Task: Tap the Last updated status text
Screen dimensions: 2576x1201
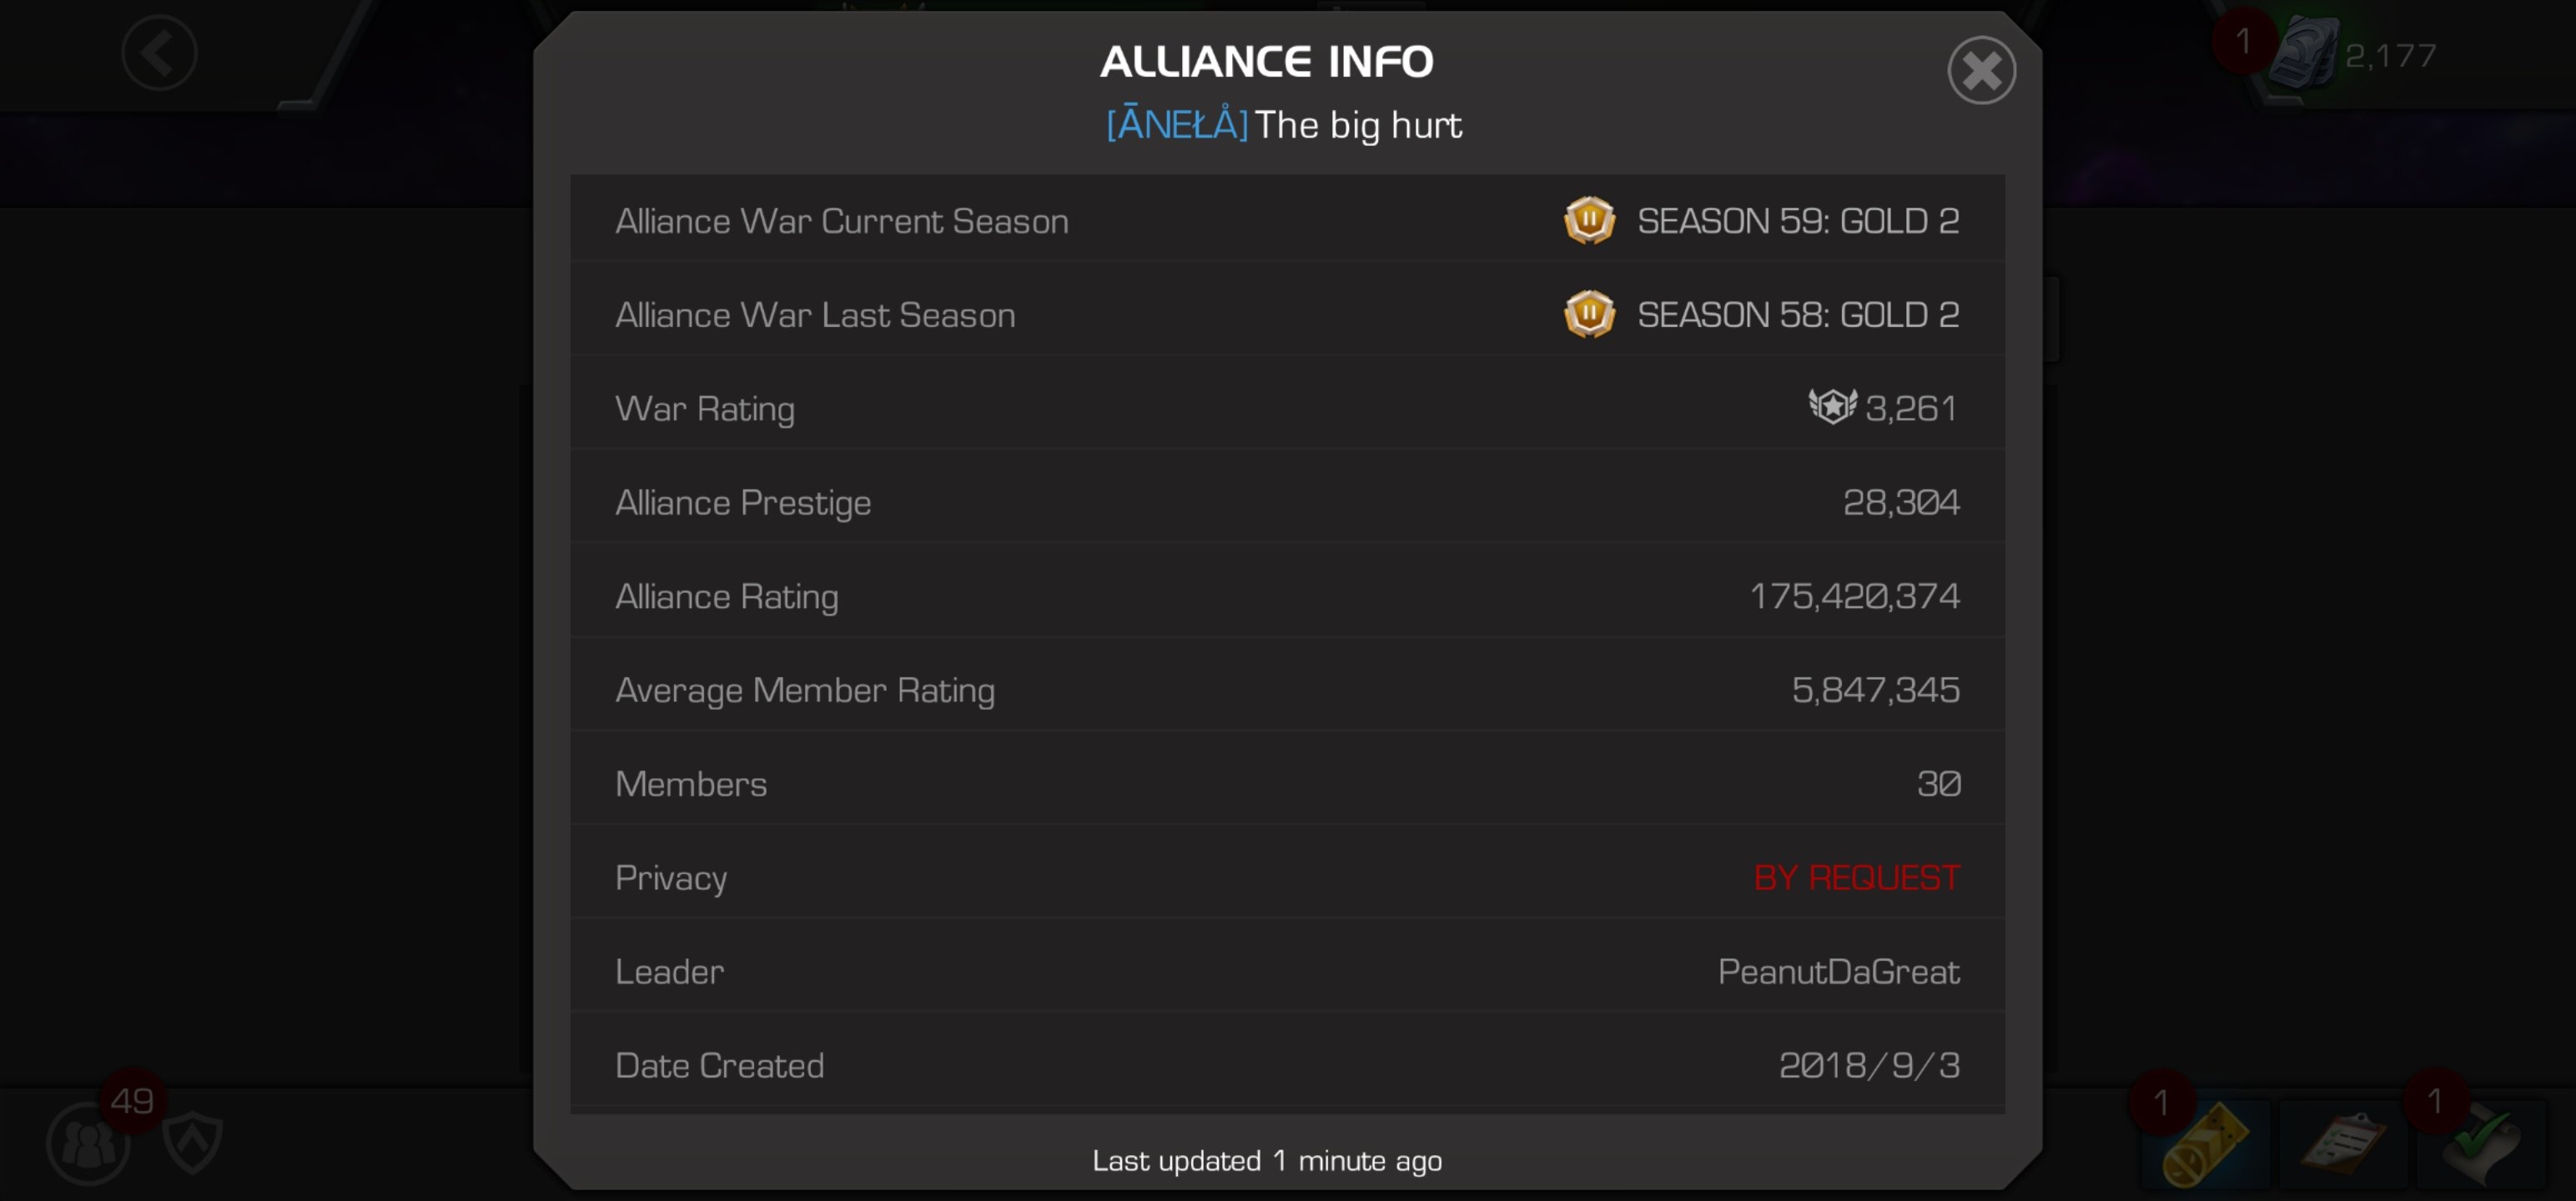Action: [1267, 1161]
